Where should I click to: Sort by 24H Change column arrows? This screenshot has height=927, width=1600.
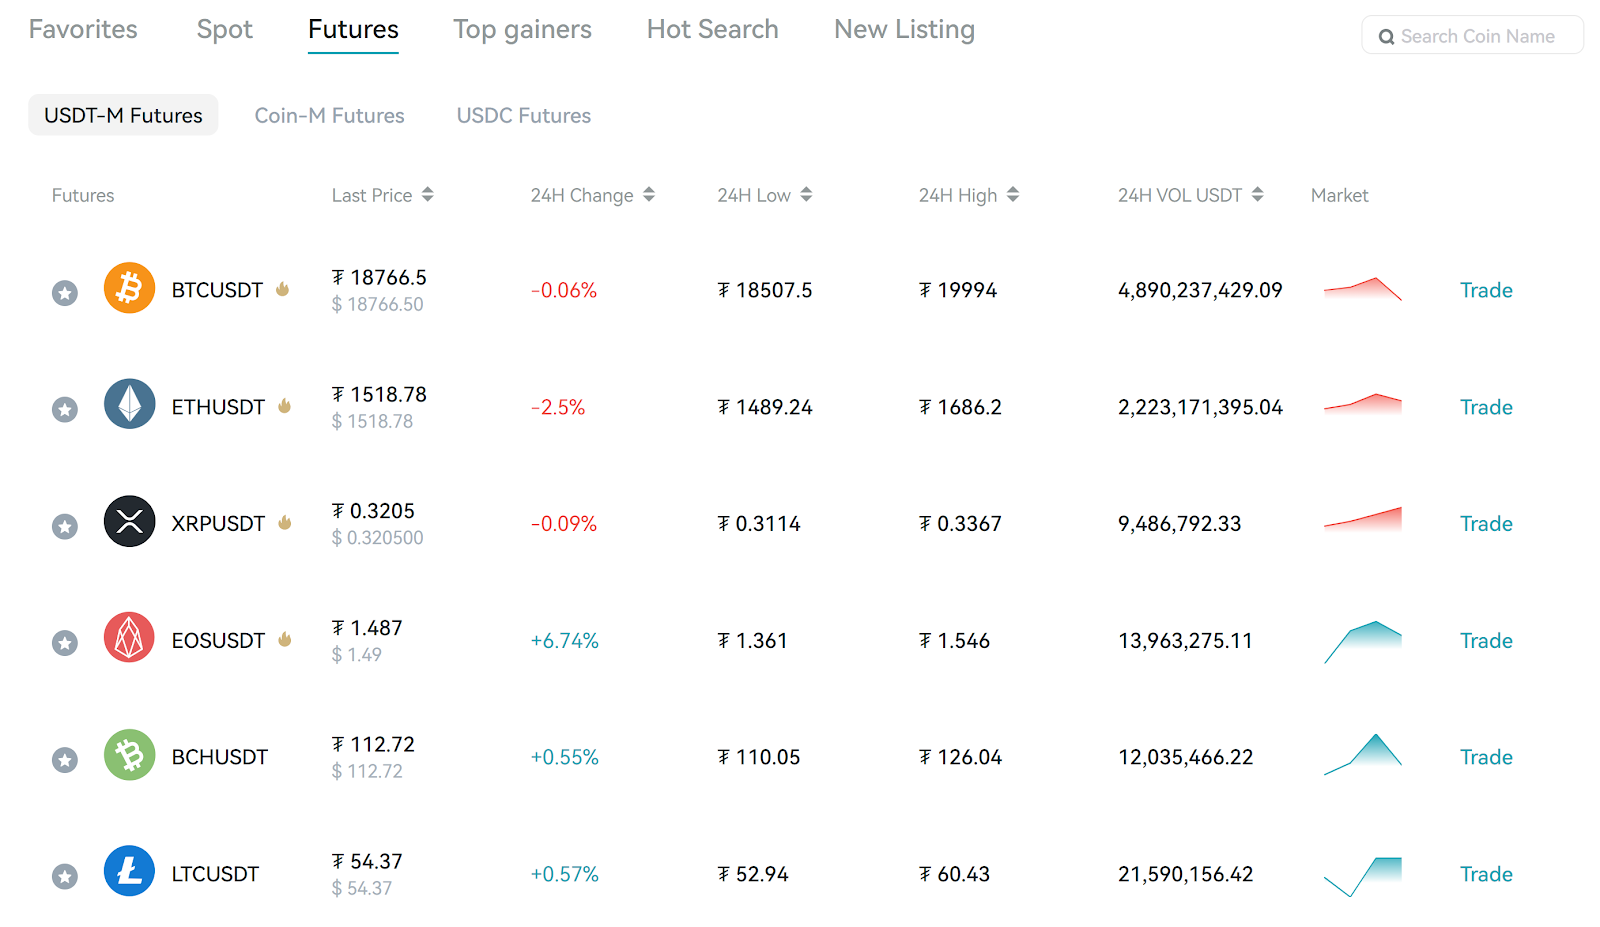649,195
